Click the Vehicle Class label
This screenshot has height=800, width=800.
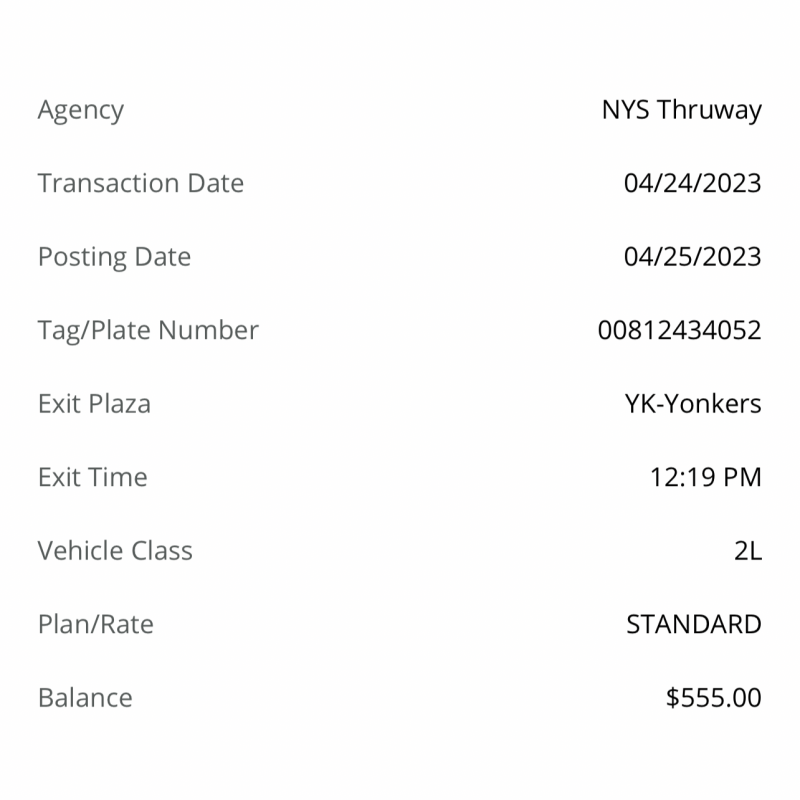115,551
